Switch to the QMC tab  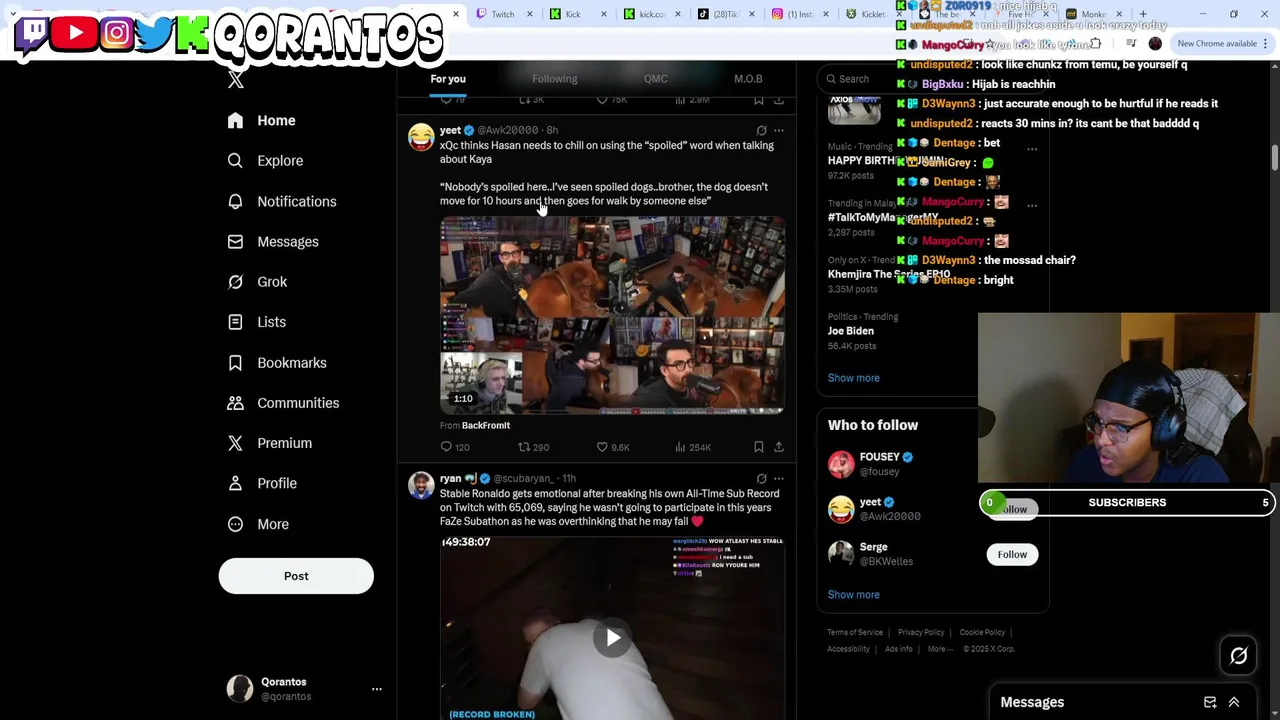tap(656, 79)
